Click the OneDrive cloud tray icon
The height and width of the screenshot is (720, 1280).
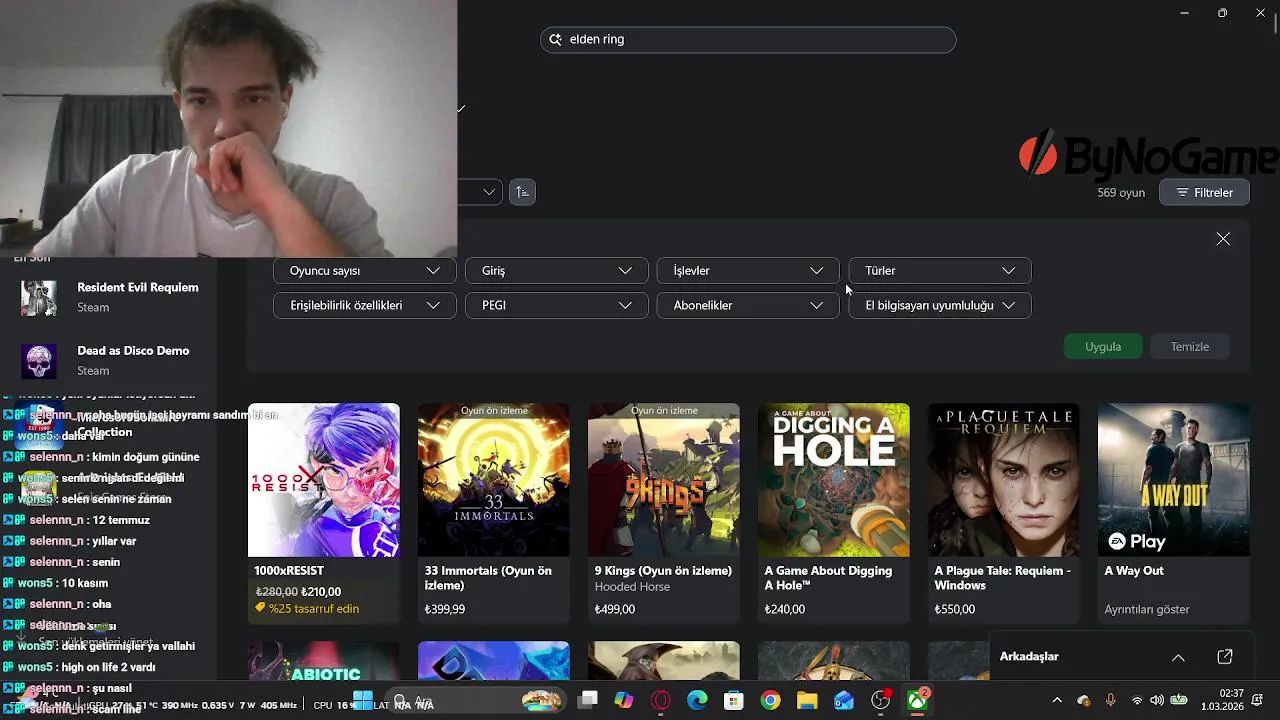tap(1084, 701)
